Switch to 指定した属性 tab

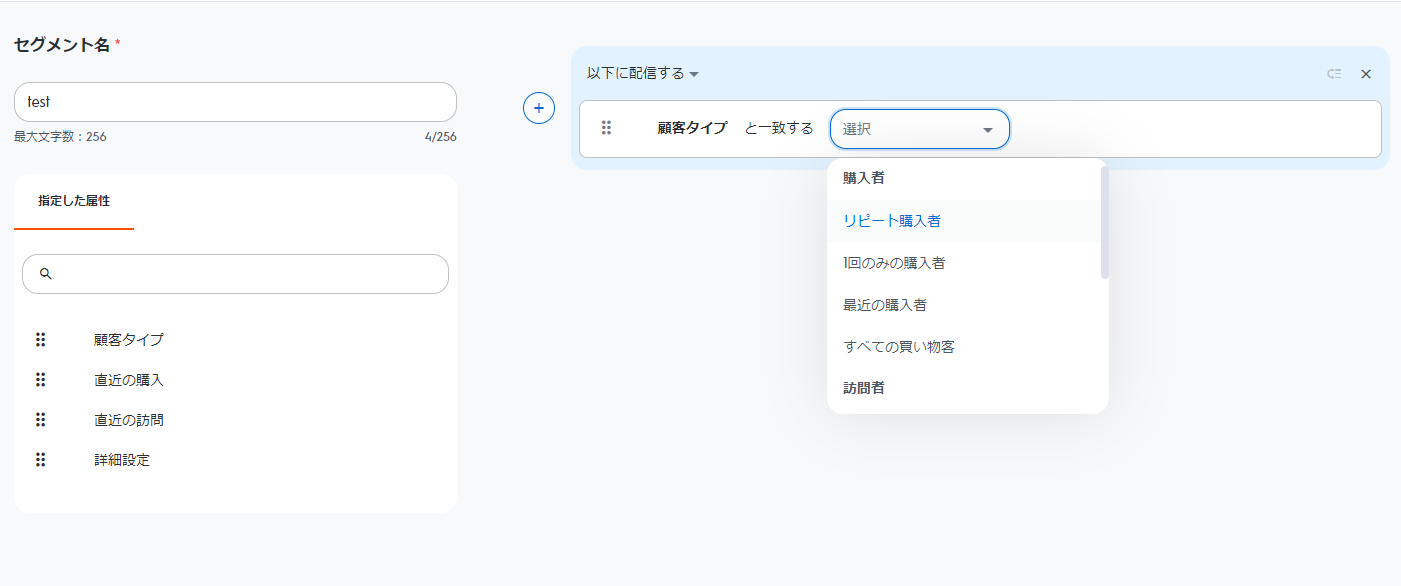click(74, 201)
